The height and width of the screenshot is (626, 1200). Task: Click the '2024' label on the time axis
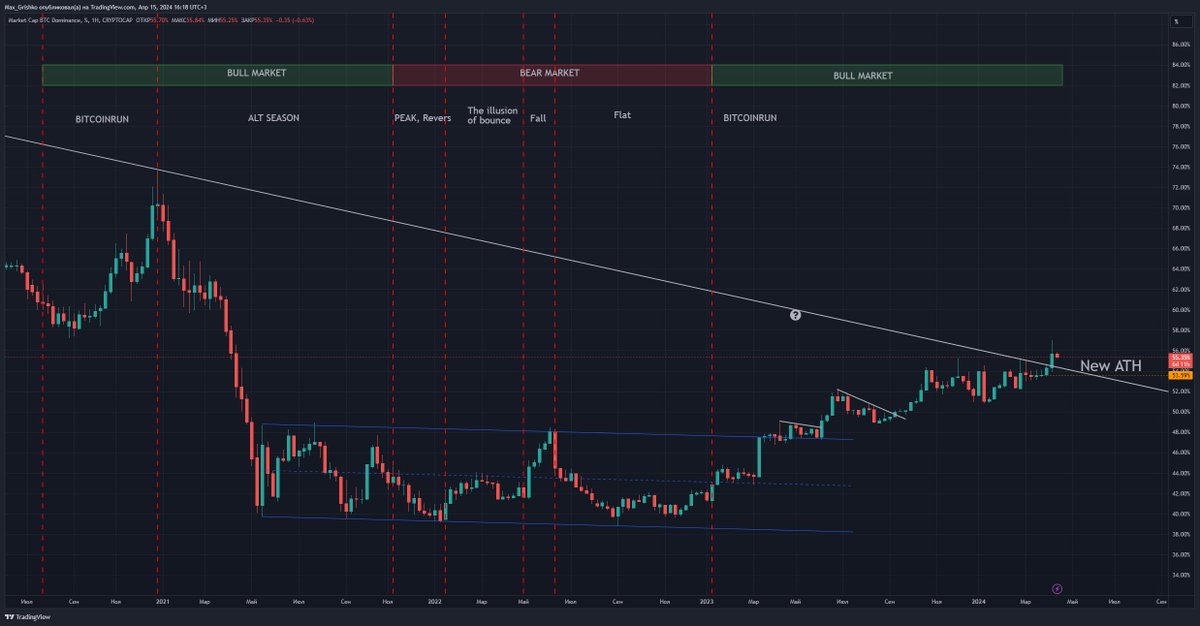click(979, 602)
